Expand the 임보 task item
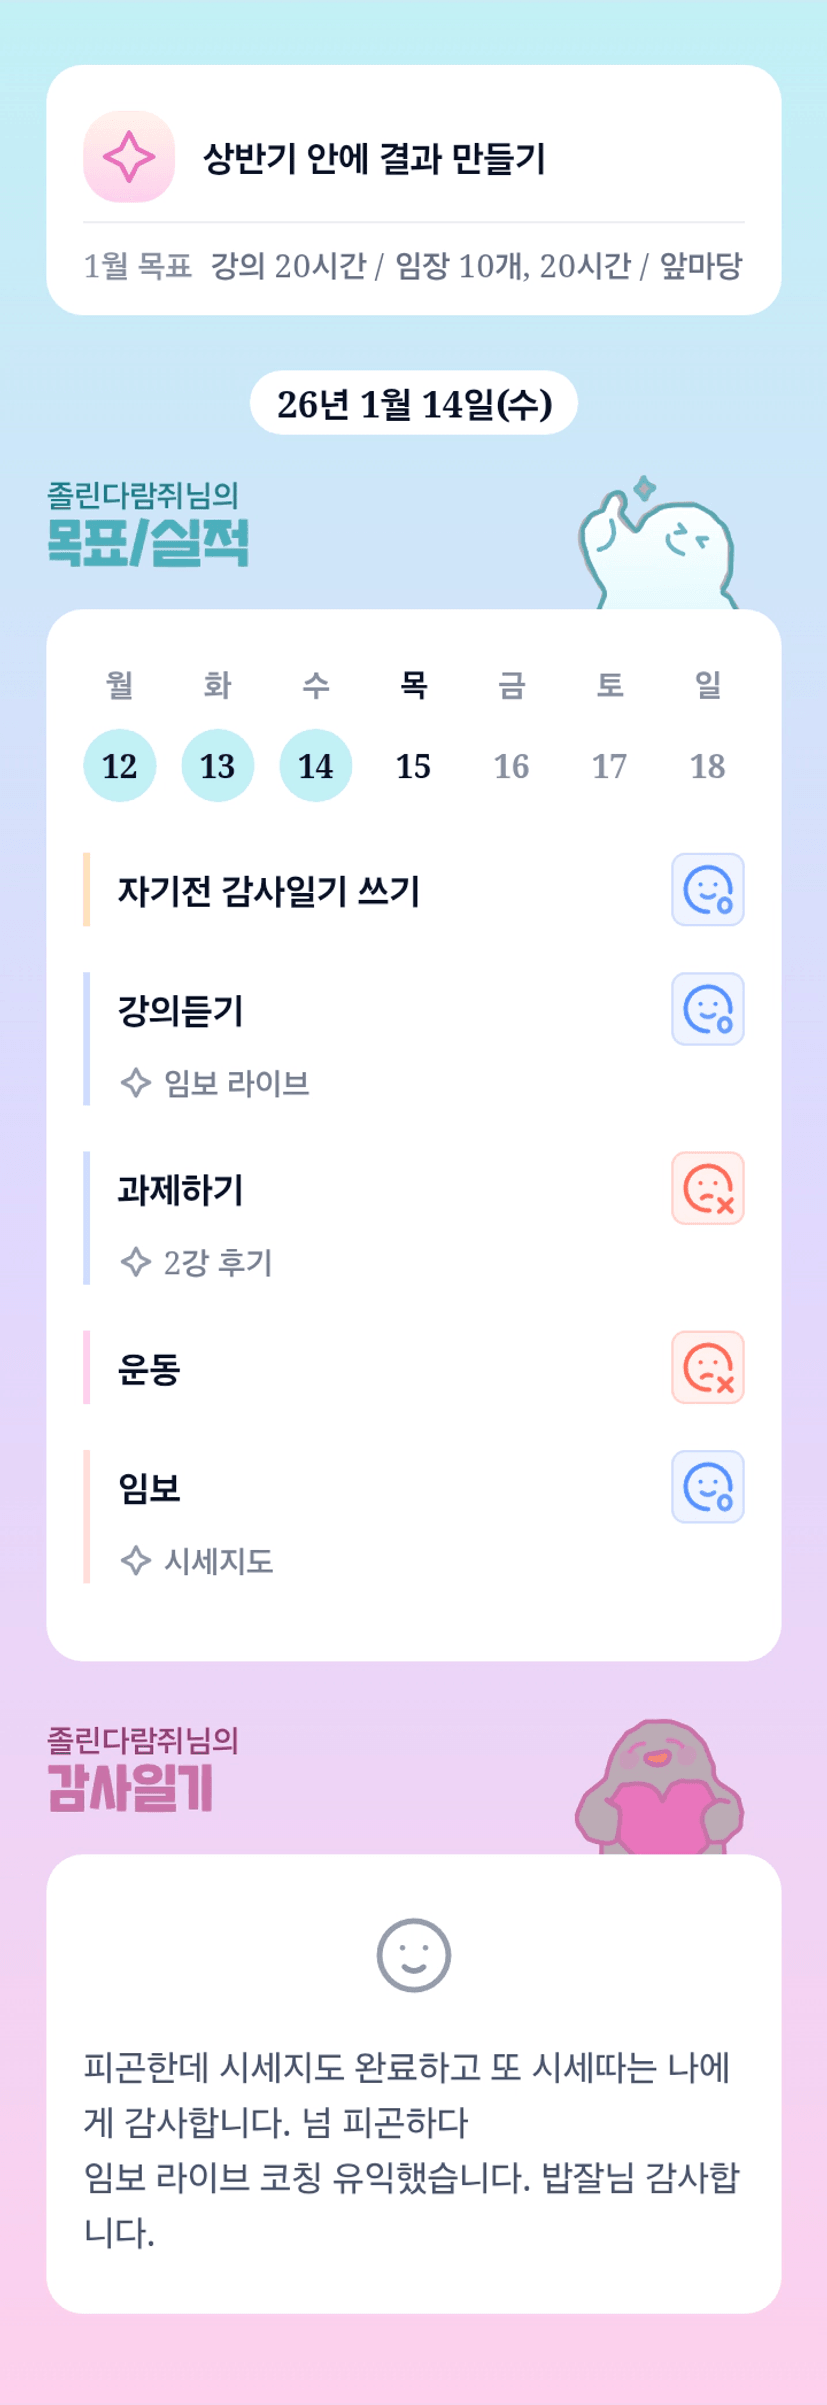This screenshot has height=2405, width=827. [150, 1488]
